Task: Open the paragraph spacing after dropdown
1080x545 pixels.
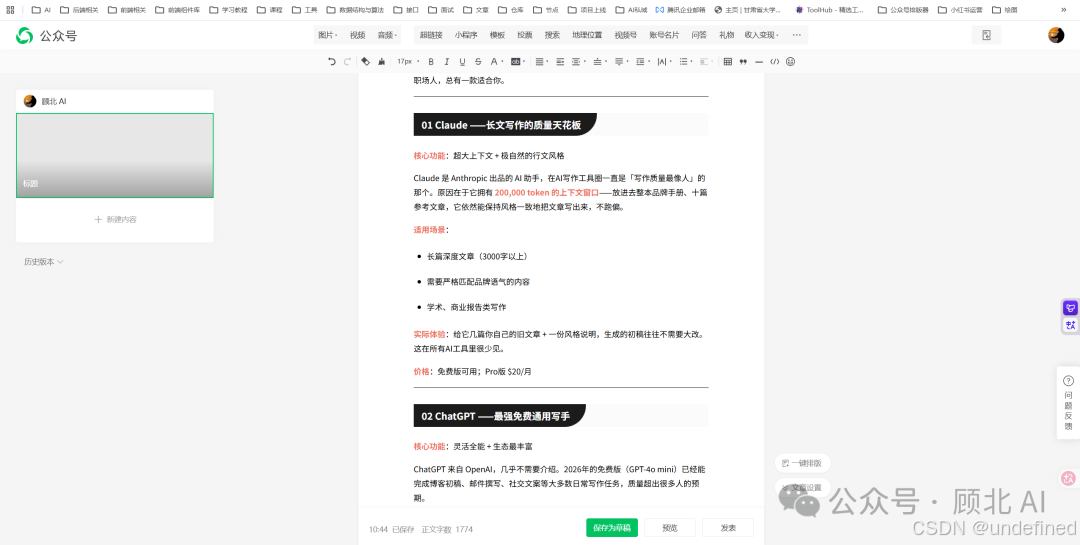Action: pyautogui.click(x=621, y=61)
